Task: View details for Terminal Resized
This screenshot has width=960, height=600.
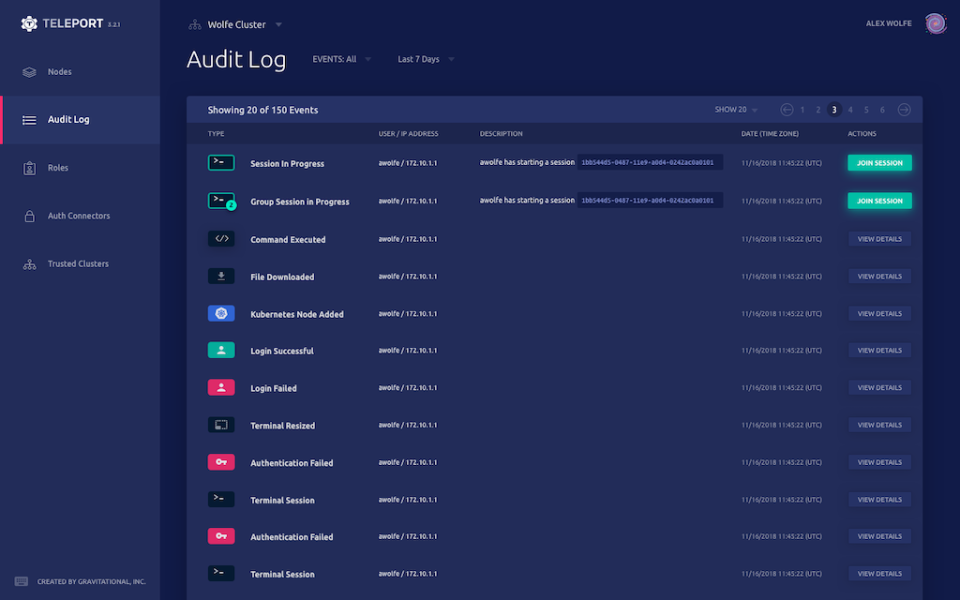Action: [x=879, y=425]
